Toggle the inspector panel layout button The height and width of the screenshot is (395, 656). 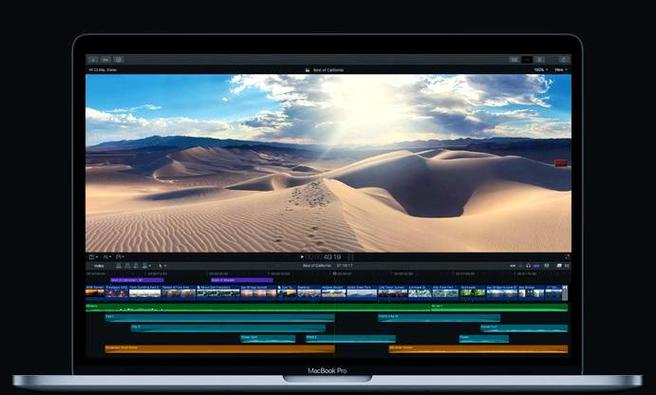(x=540, y=60)
